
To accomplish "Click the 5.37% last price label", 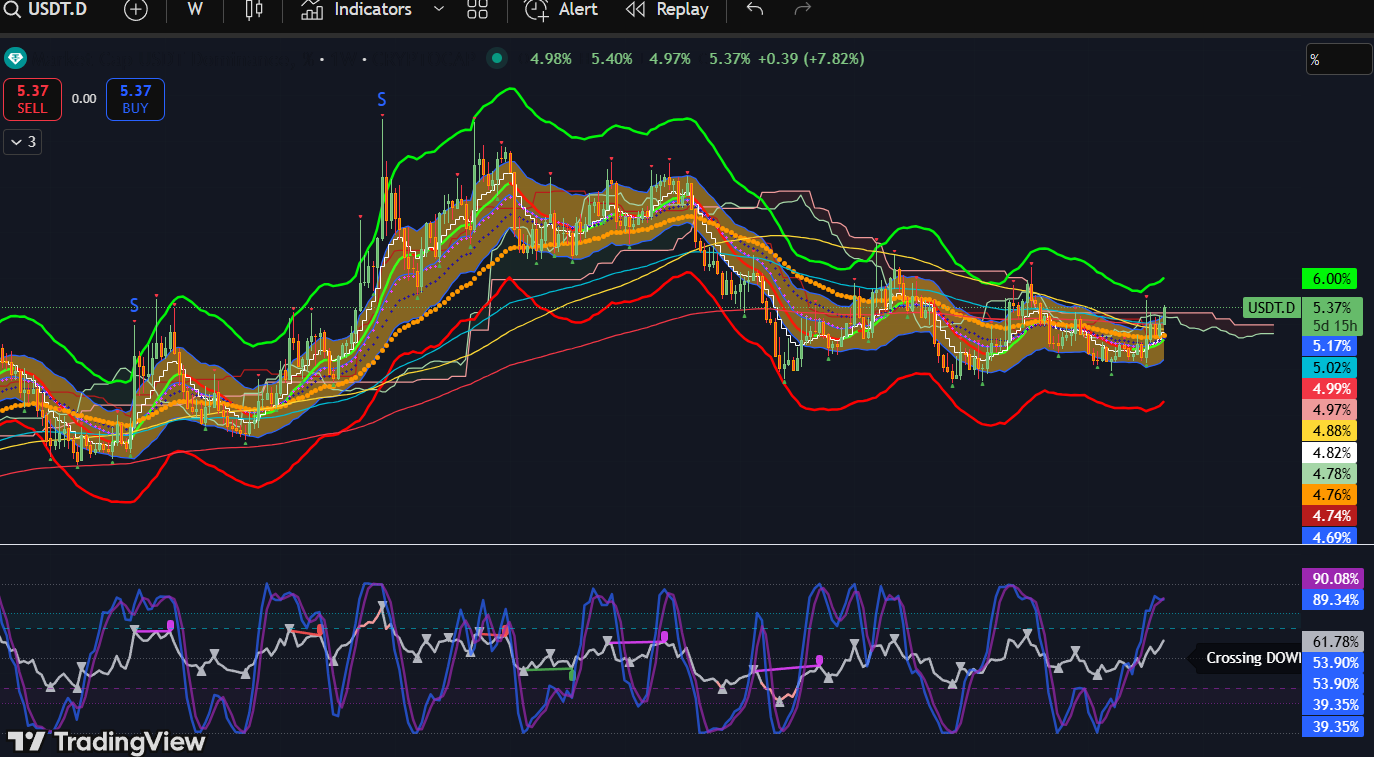I will [1332, 307].
